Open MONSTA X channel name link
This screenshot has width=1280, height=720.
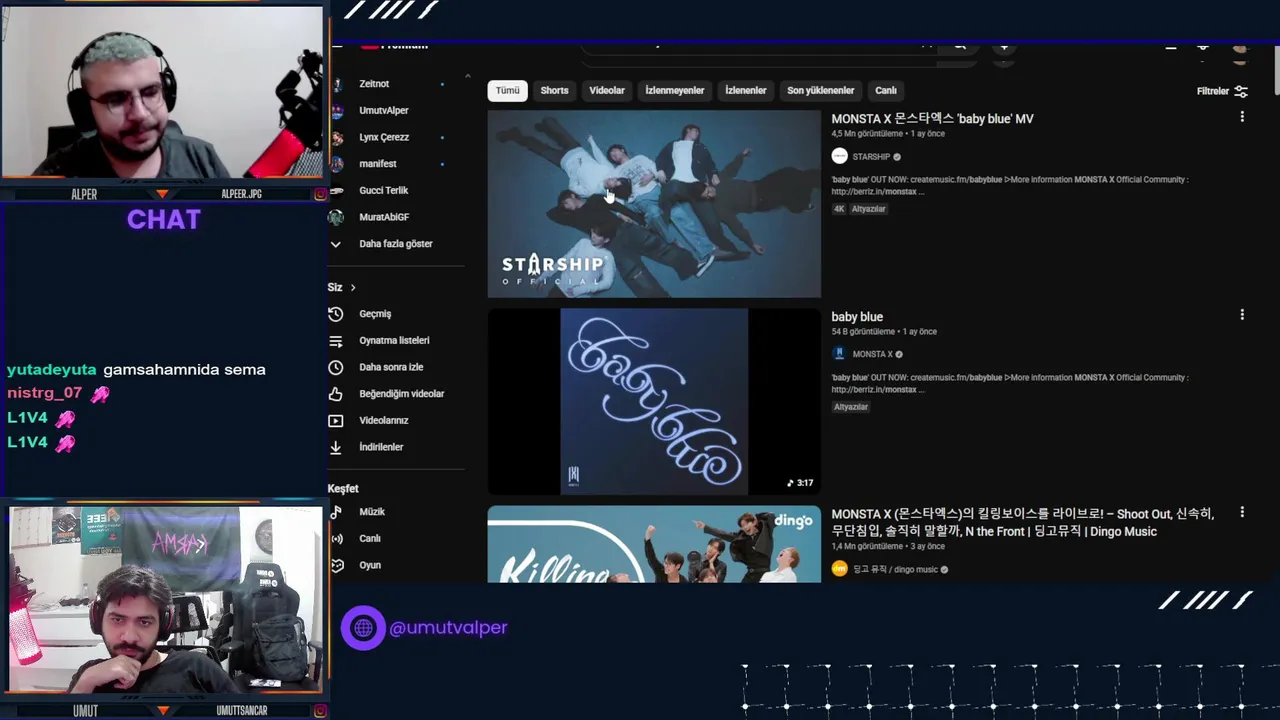click(x=872, y=354)
